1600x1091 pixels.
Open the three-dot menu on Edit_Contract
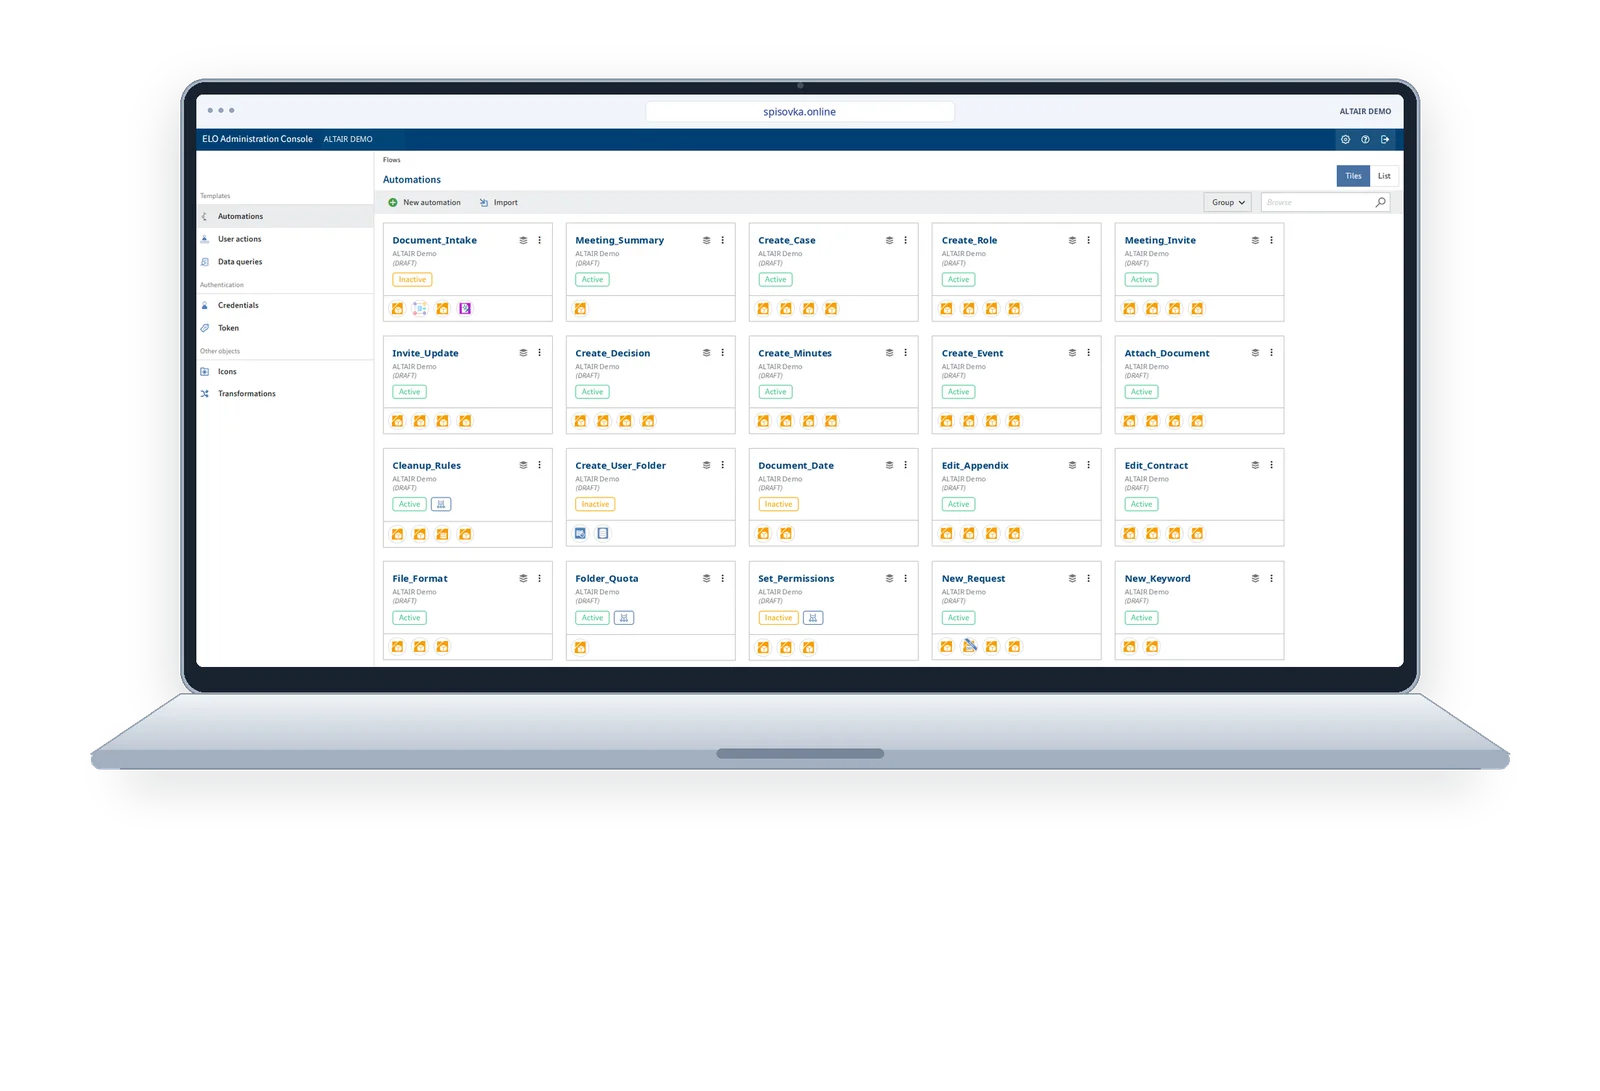click(x=1271, y=465)
